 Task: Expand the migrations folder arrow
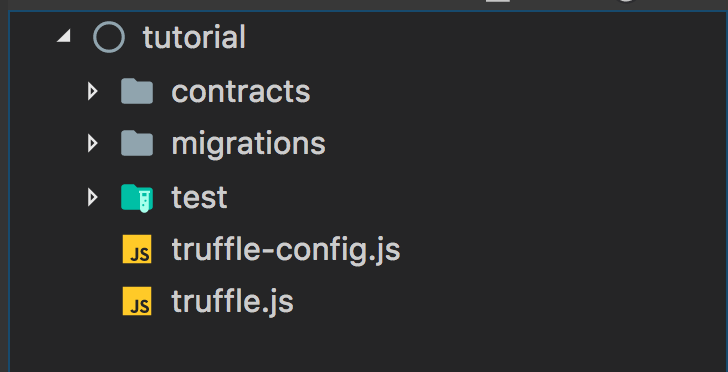pos(92,144)
